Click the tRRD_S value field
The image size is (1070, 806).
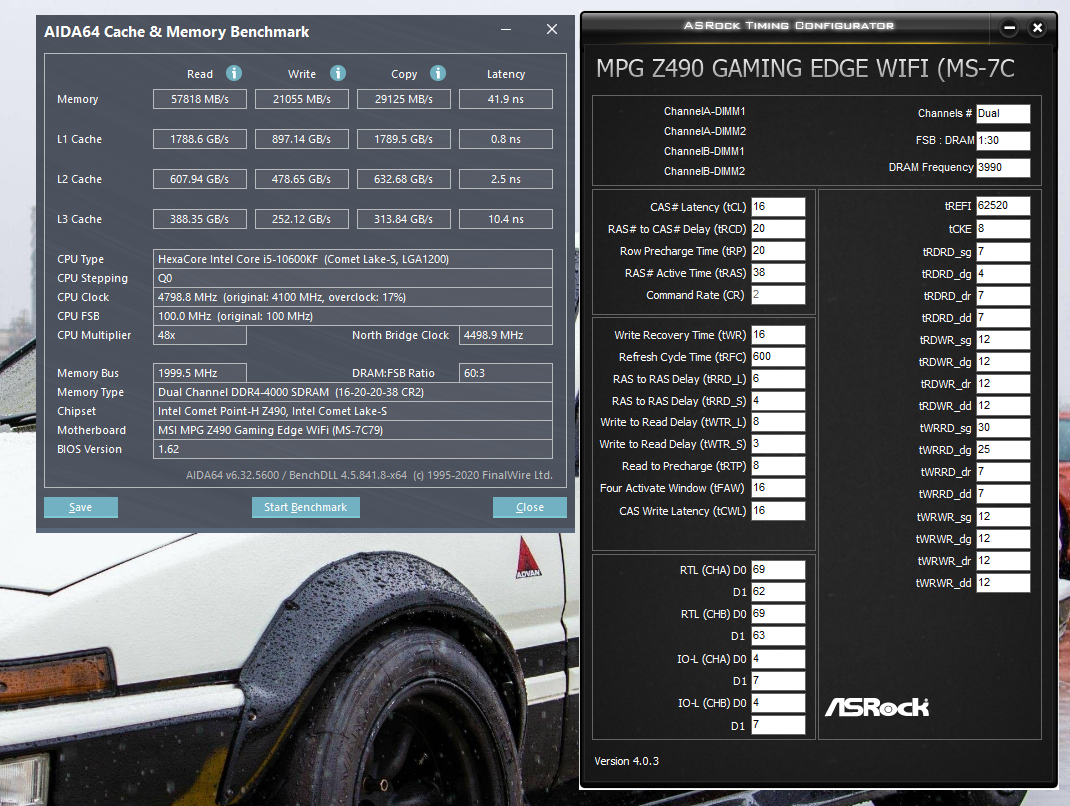click(778, 401)
